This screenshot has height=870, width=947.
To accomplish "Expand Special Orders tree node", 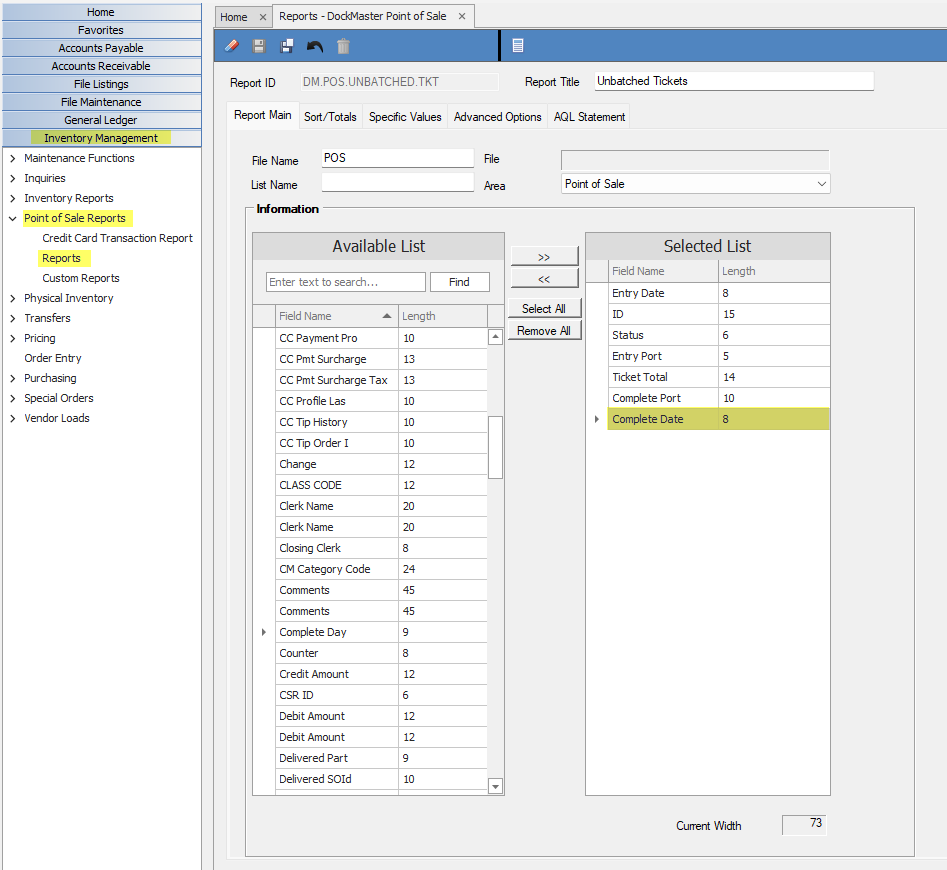I will (x=13, y=398).
